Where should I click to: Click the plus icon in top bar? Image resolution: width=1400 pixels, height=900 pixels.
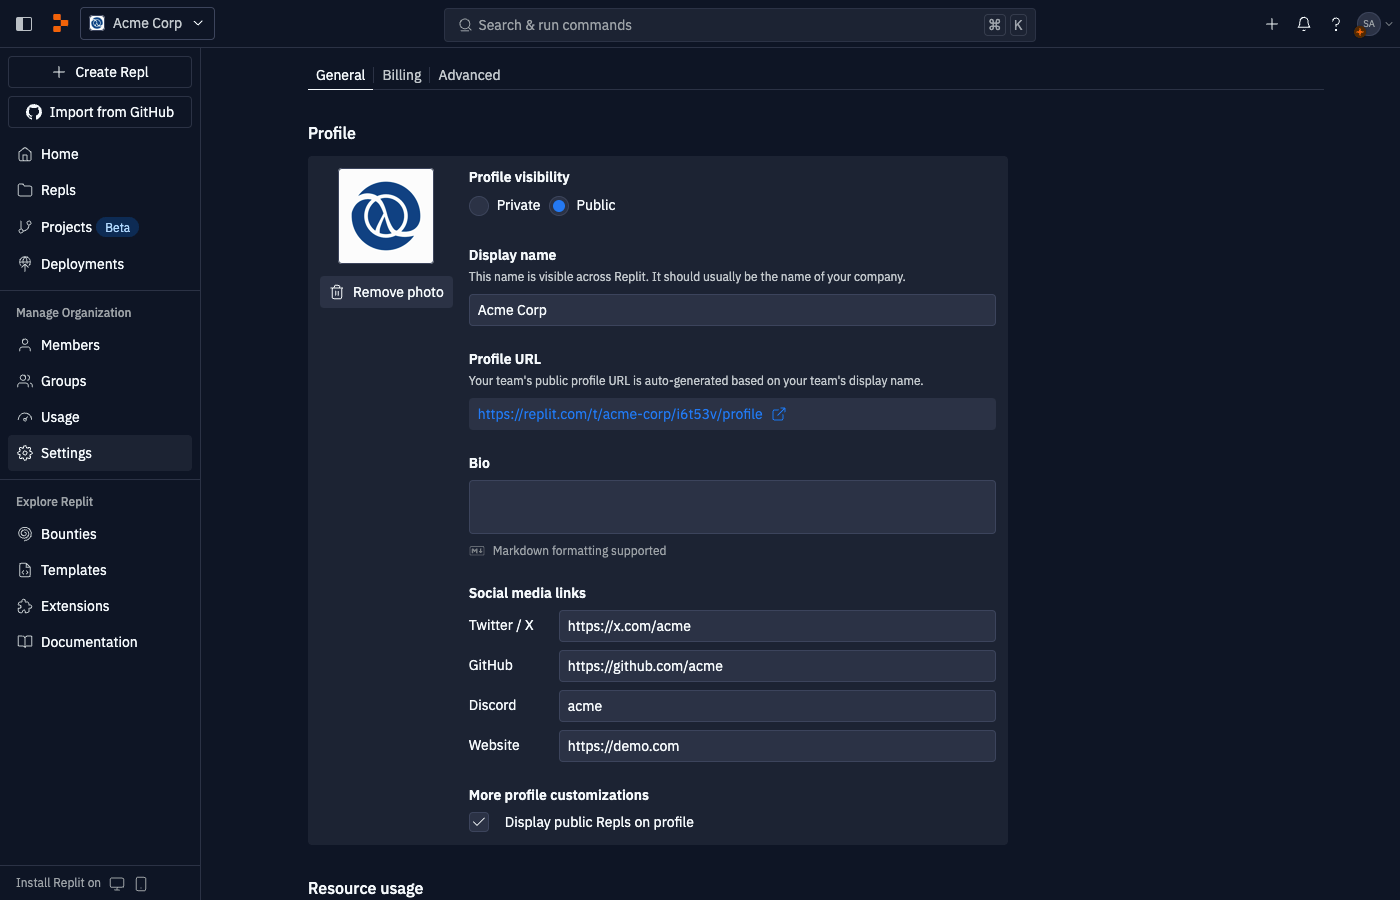[1272, 24]
